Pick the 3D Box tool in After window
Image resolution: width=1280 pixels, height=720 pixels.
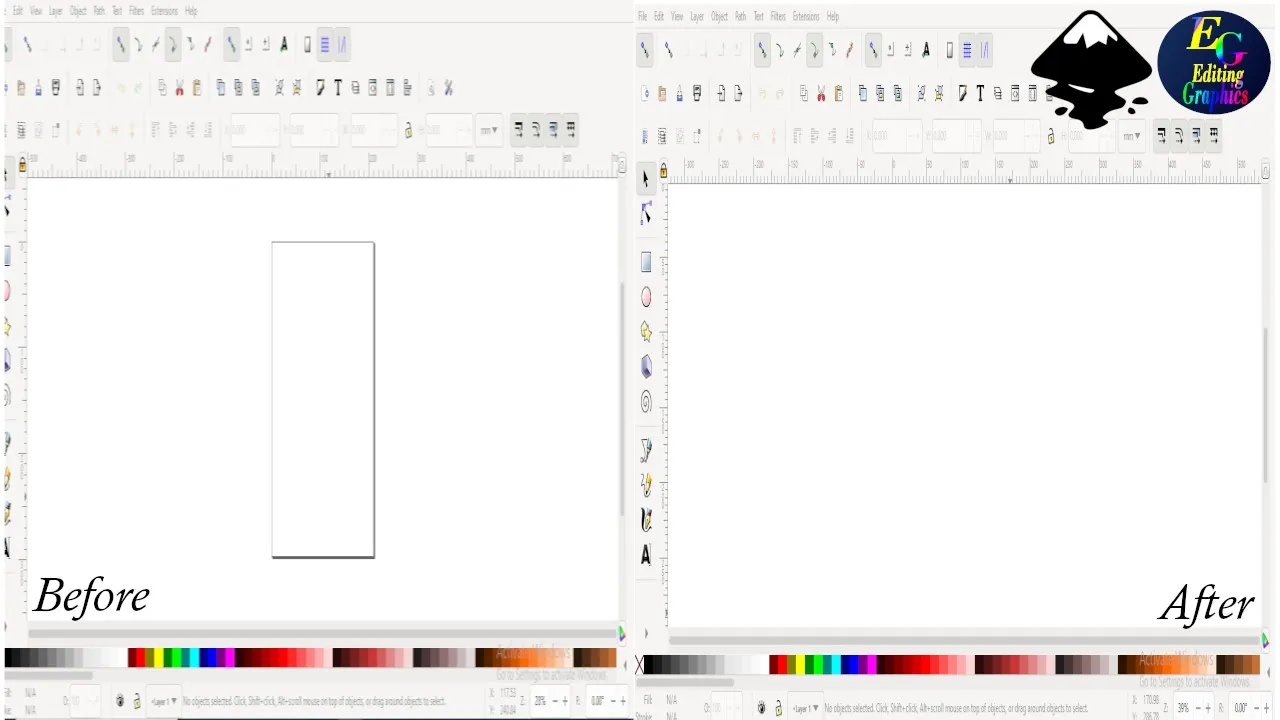[x=646, y=366]
